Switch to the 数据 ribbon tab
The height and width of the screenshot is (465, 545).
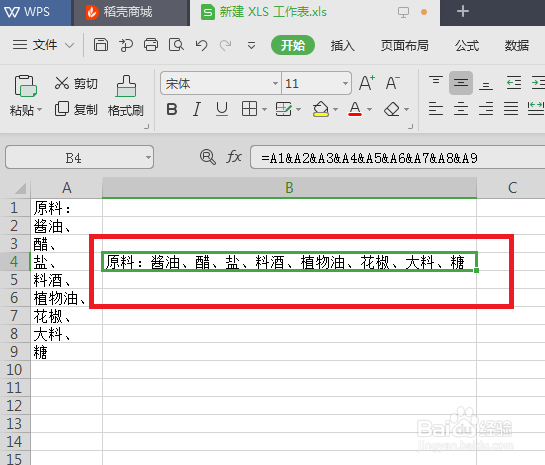coord(517,46)
